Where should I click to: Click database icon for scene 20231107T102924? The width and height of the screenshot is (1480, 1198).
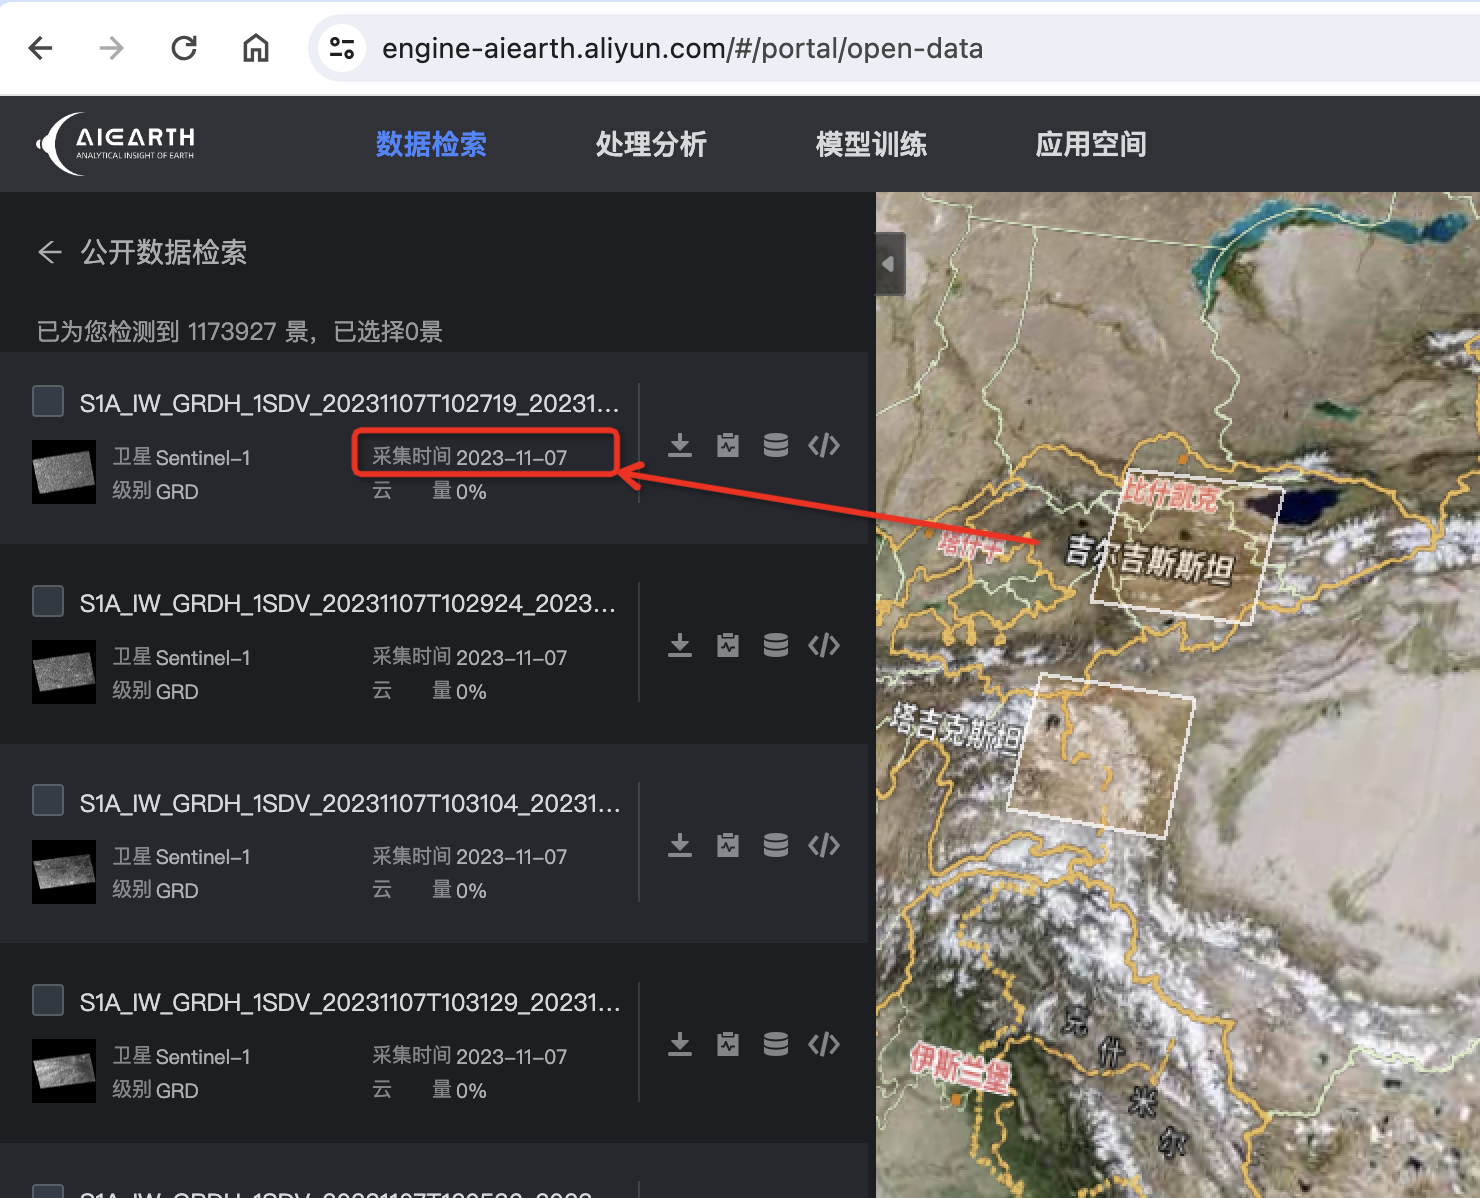[776, 645]
